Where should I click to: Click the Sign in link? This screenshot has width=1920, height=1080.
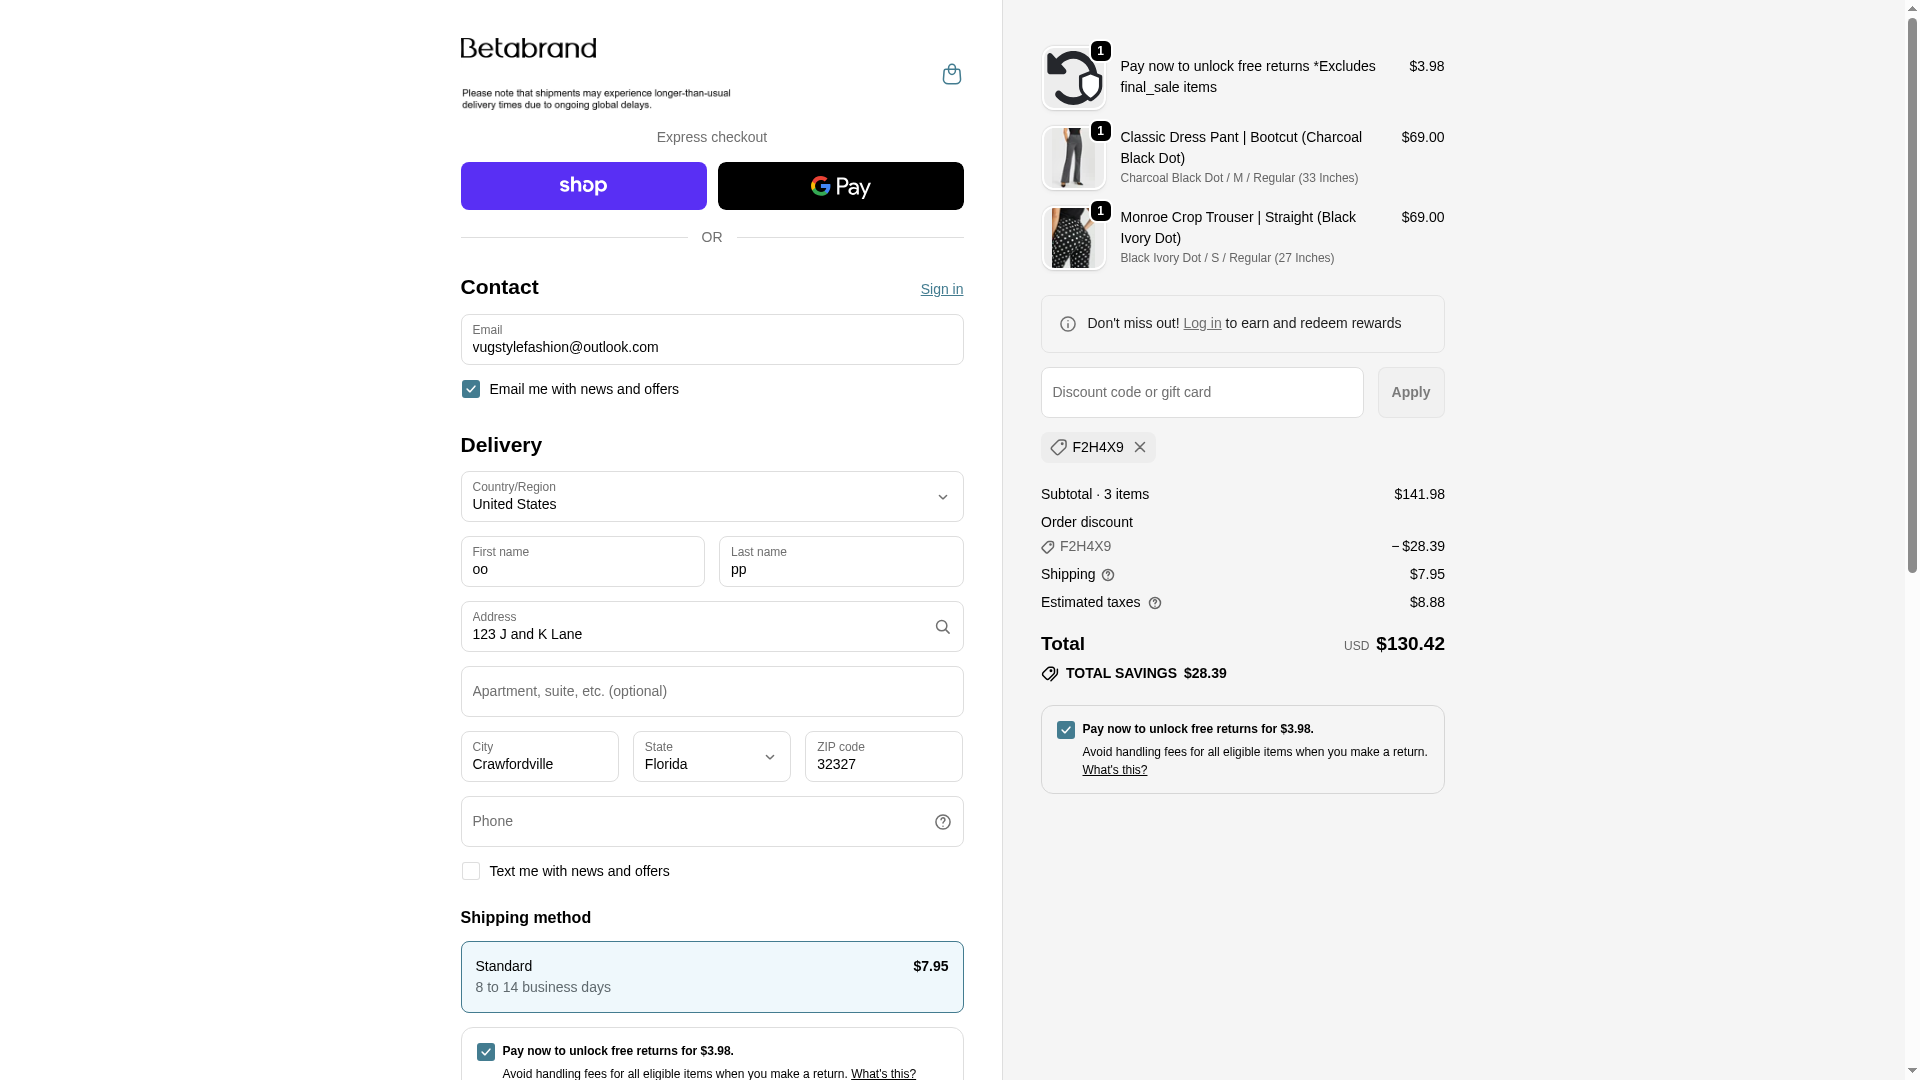point(941,289)
